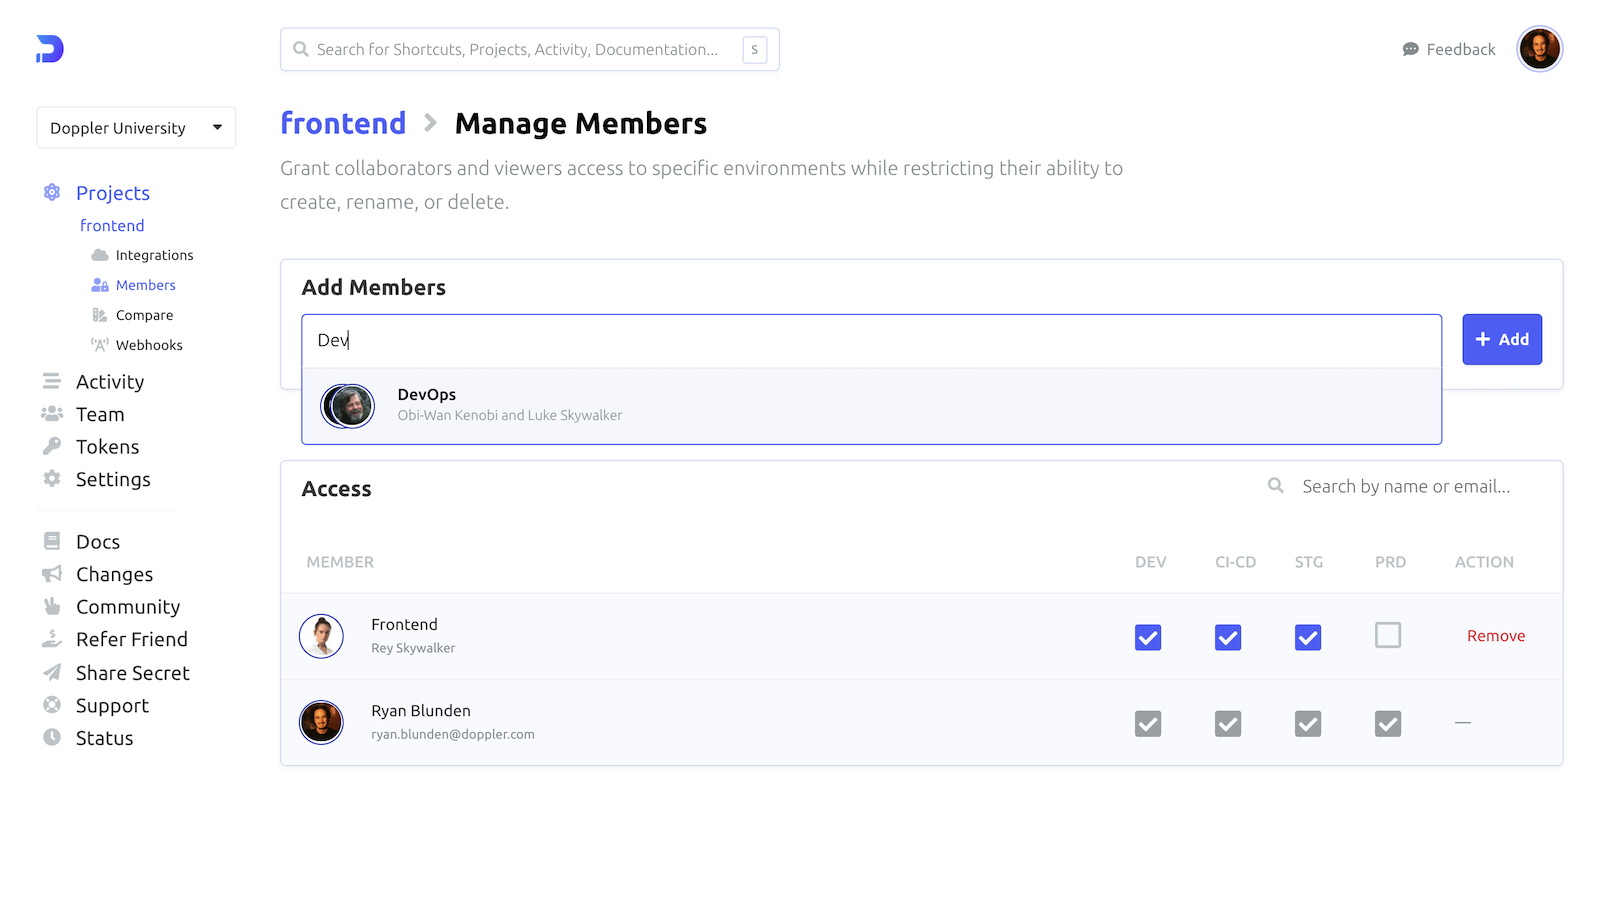The width and height of the screenshot is (1600, 900).
Task: Click ryan.blunden@doppler.com email text
Action: [x=452, y=734]
